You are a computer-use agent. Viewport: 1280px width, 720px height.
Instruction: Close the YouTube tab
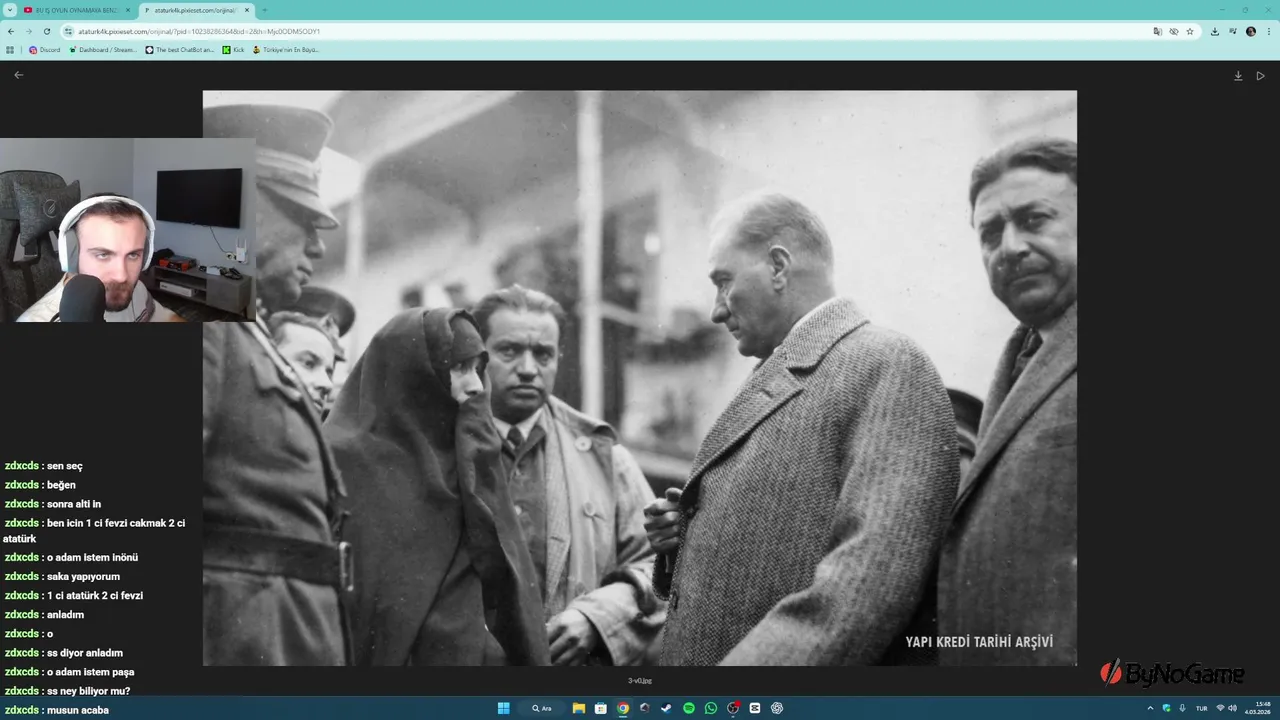pos(127,10)
